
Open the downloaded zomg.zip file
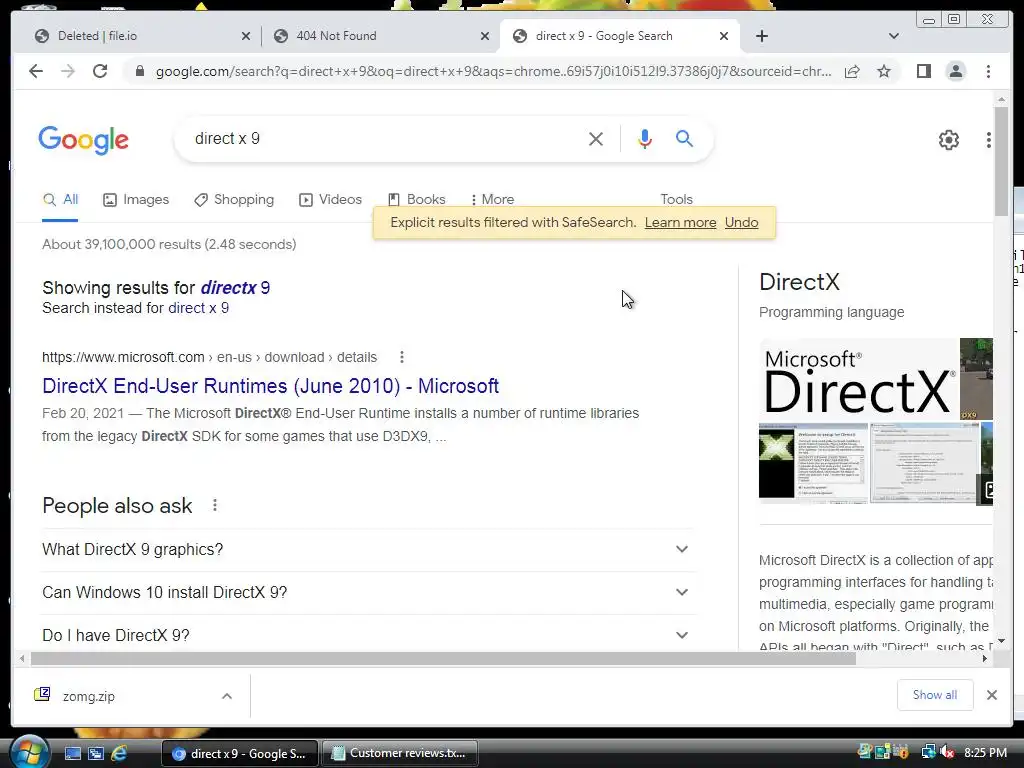tap(89, 696)
